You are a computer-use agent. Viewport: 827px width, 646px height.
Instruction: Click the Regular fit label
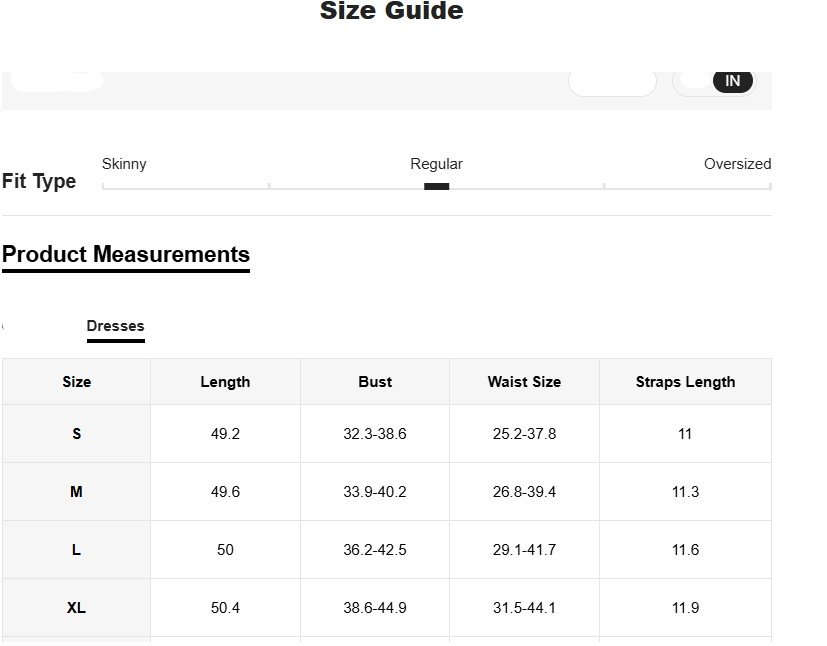click(x=436, y=164)
